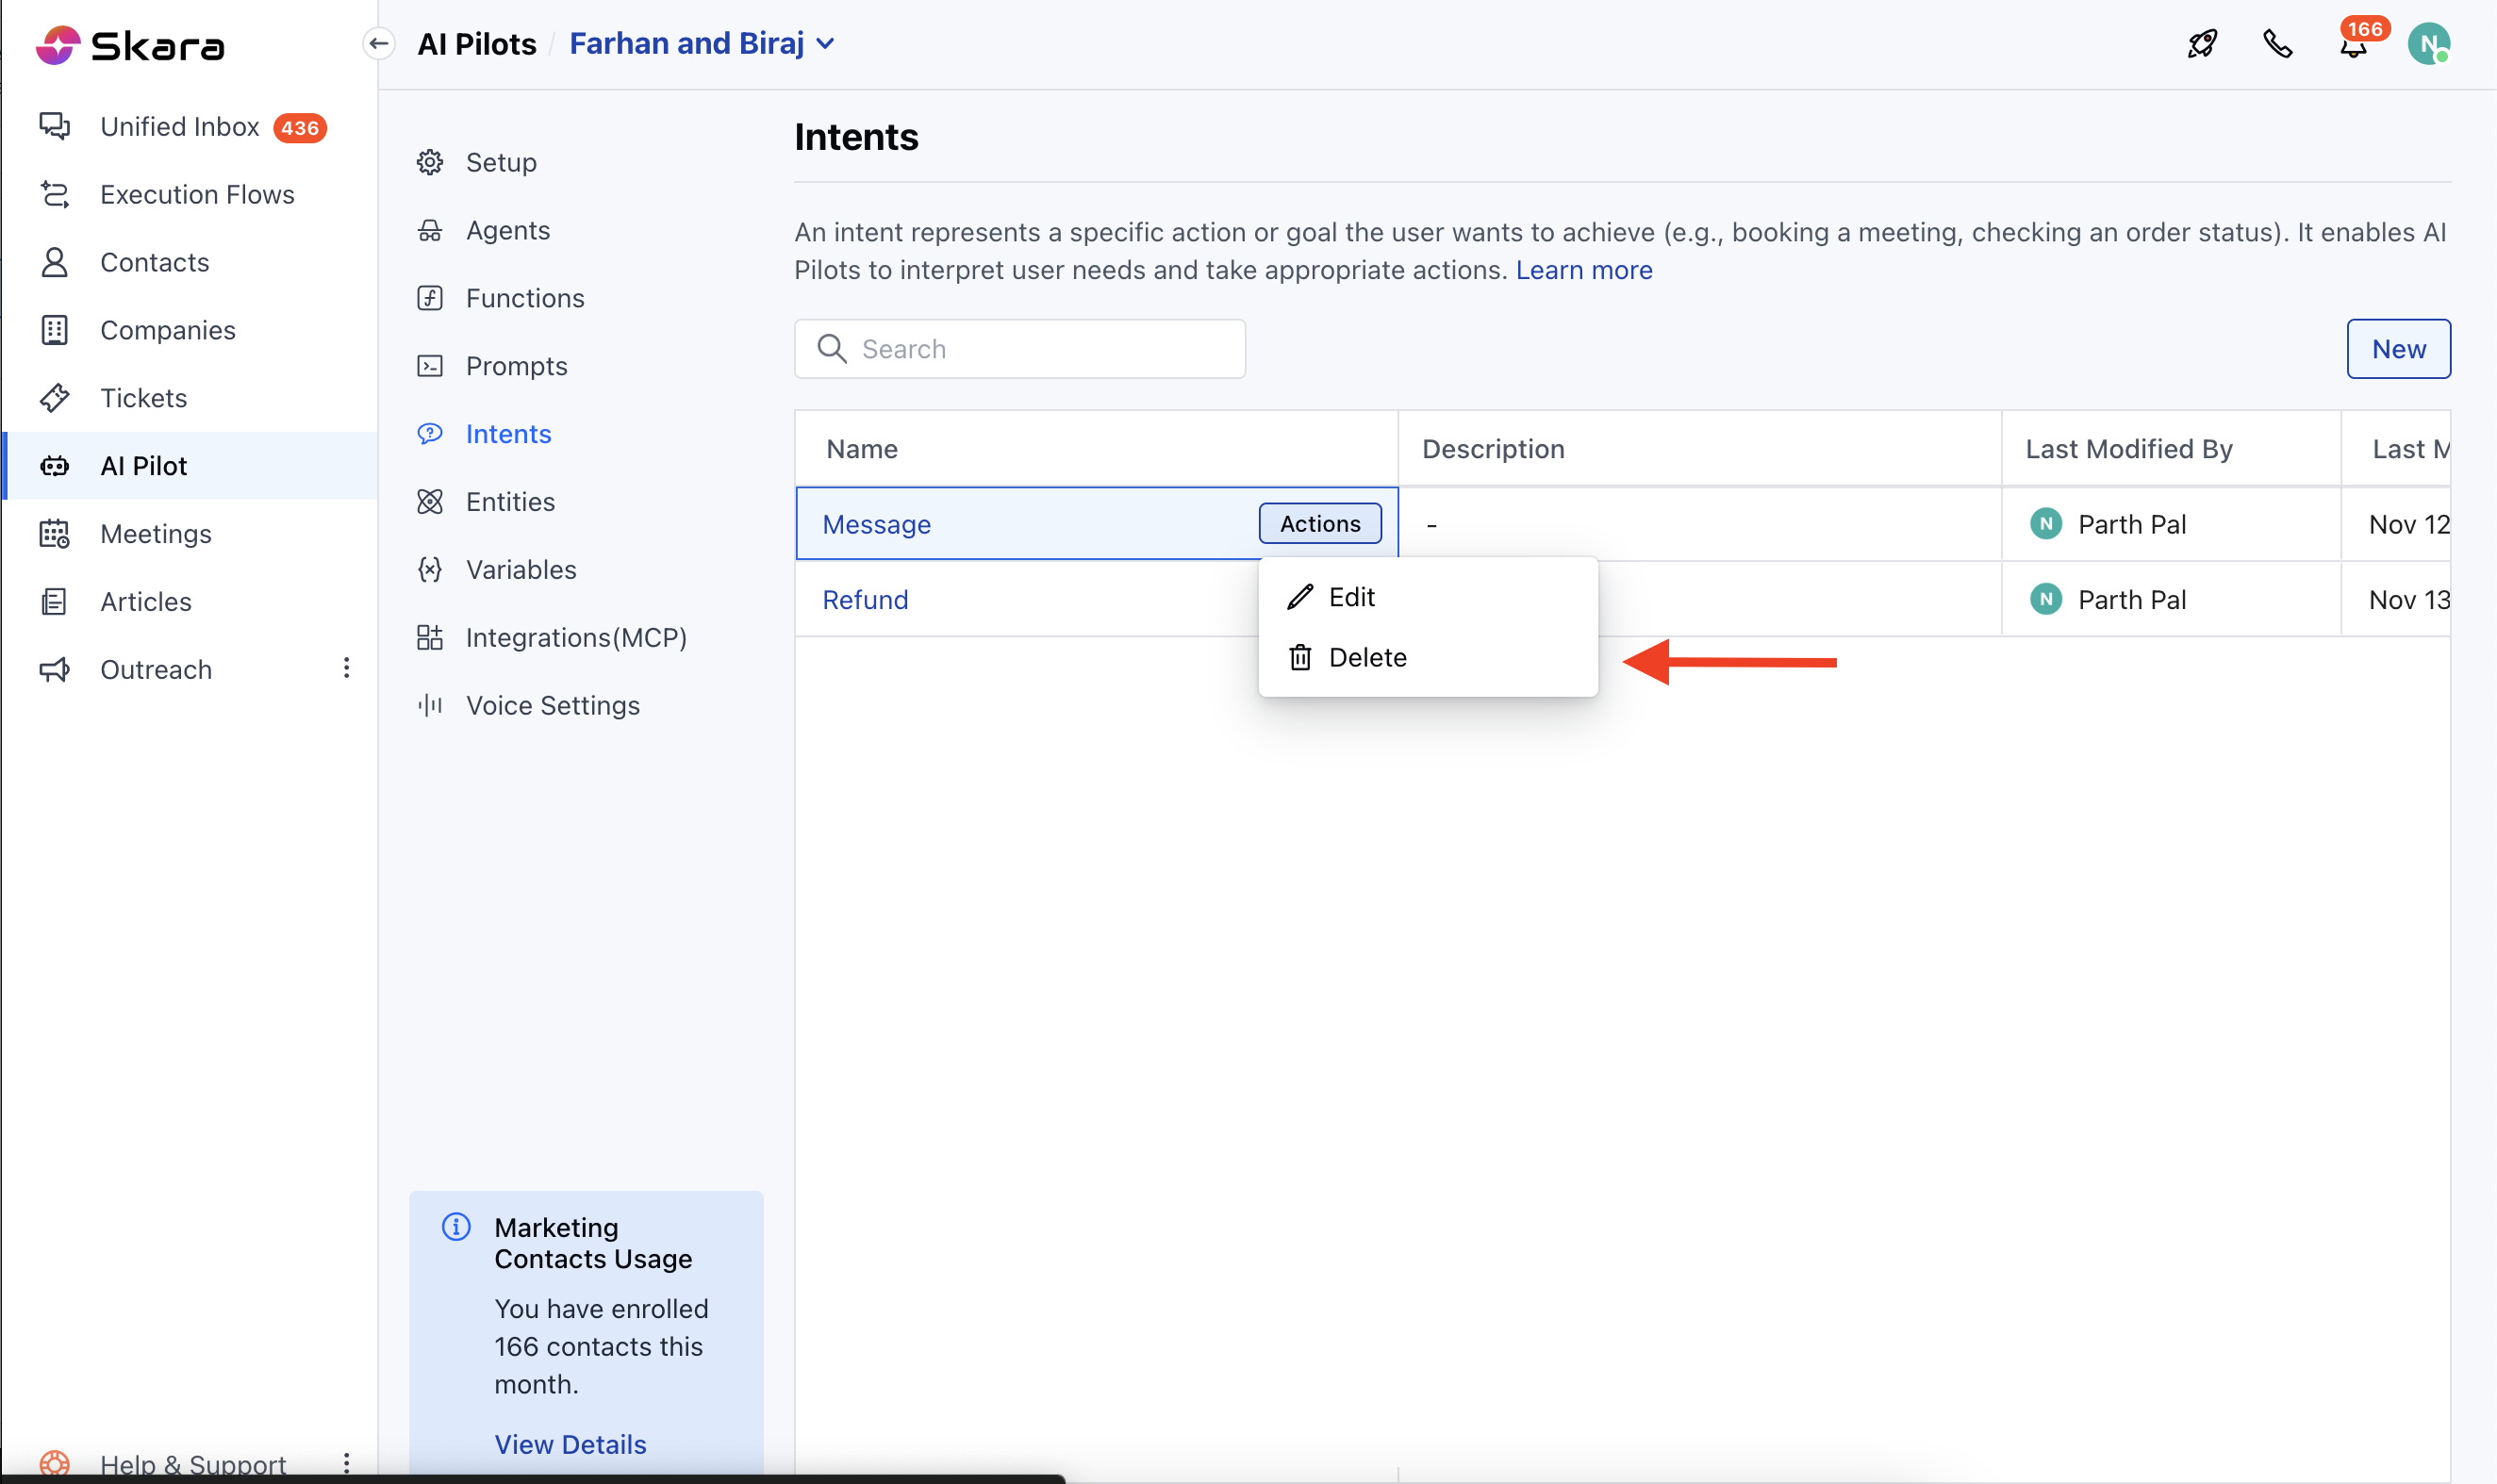Open the Learn more link
The width and height of the screenshot is (2497, 1484).
pos(1583,270)
